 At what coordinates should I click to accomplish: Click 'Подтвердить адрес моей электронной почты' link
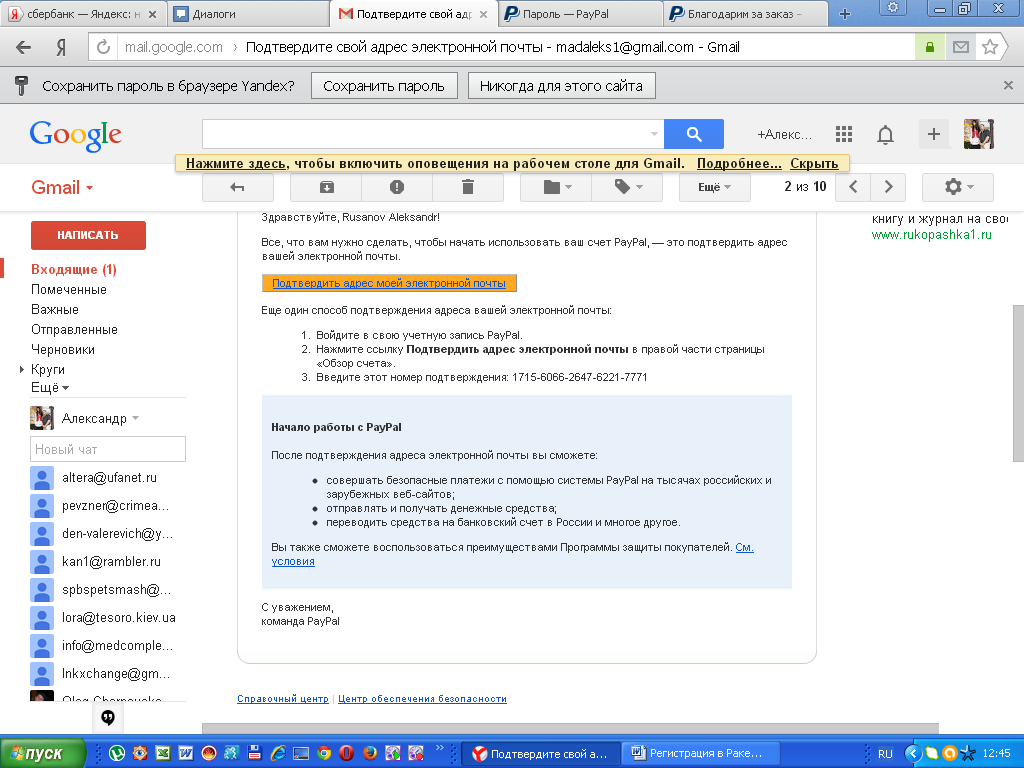389,283
